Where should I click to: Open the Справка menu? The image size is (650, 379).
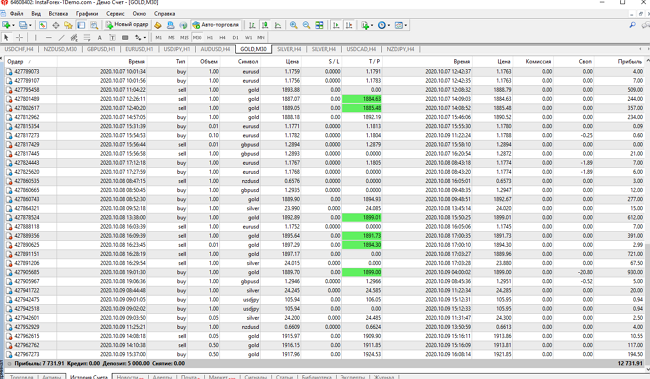click(165, 14)
